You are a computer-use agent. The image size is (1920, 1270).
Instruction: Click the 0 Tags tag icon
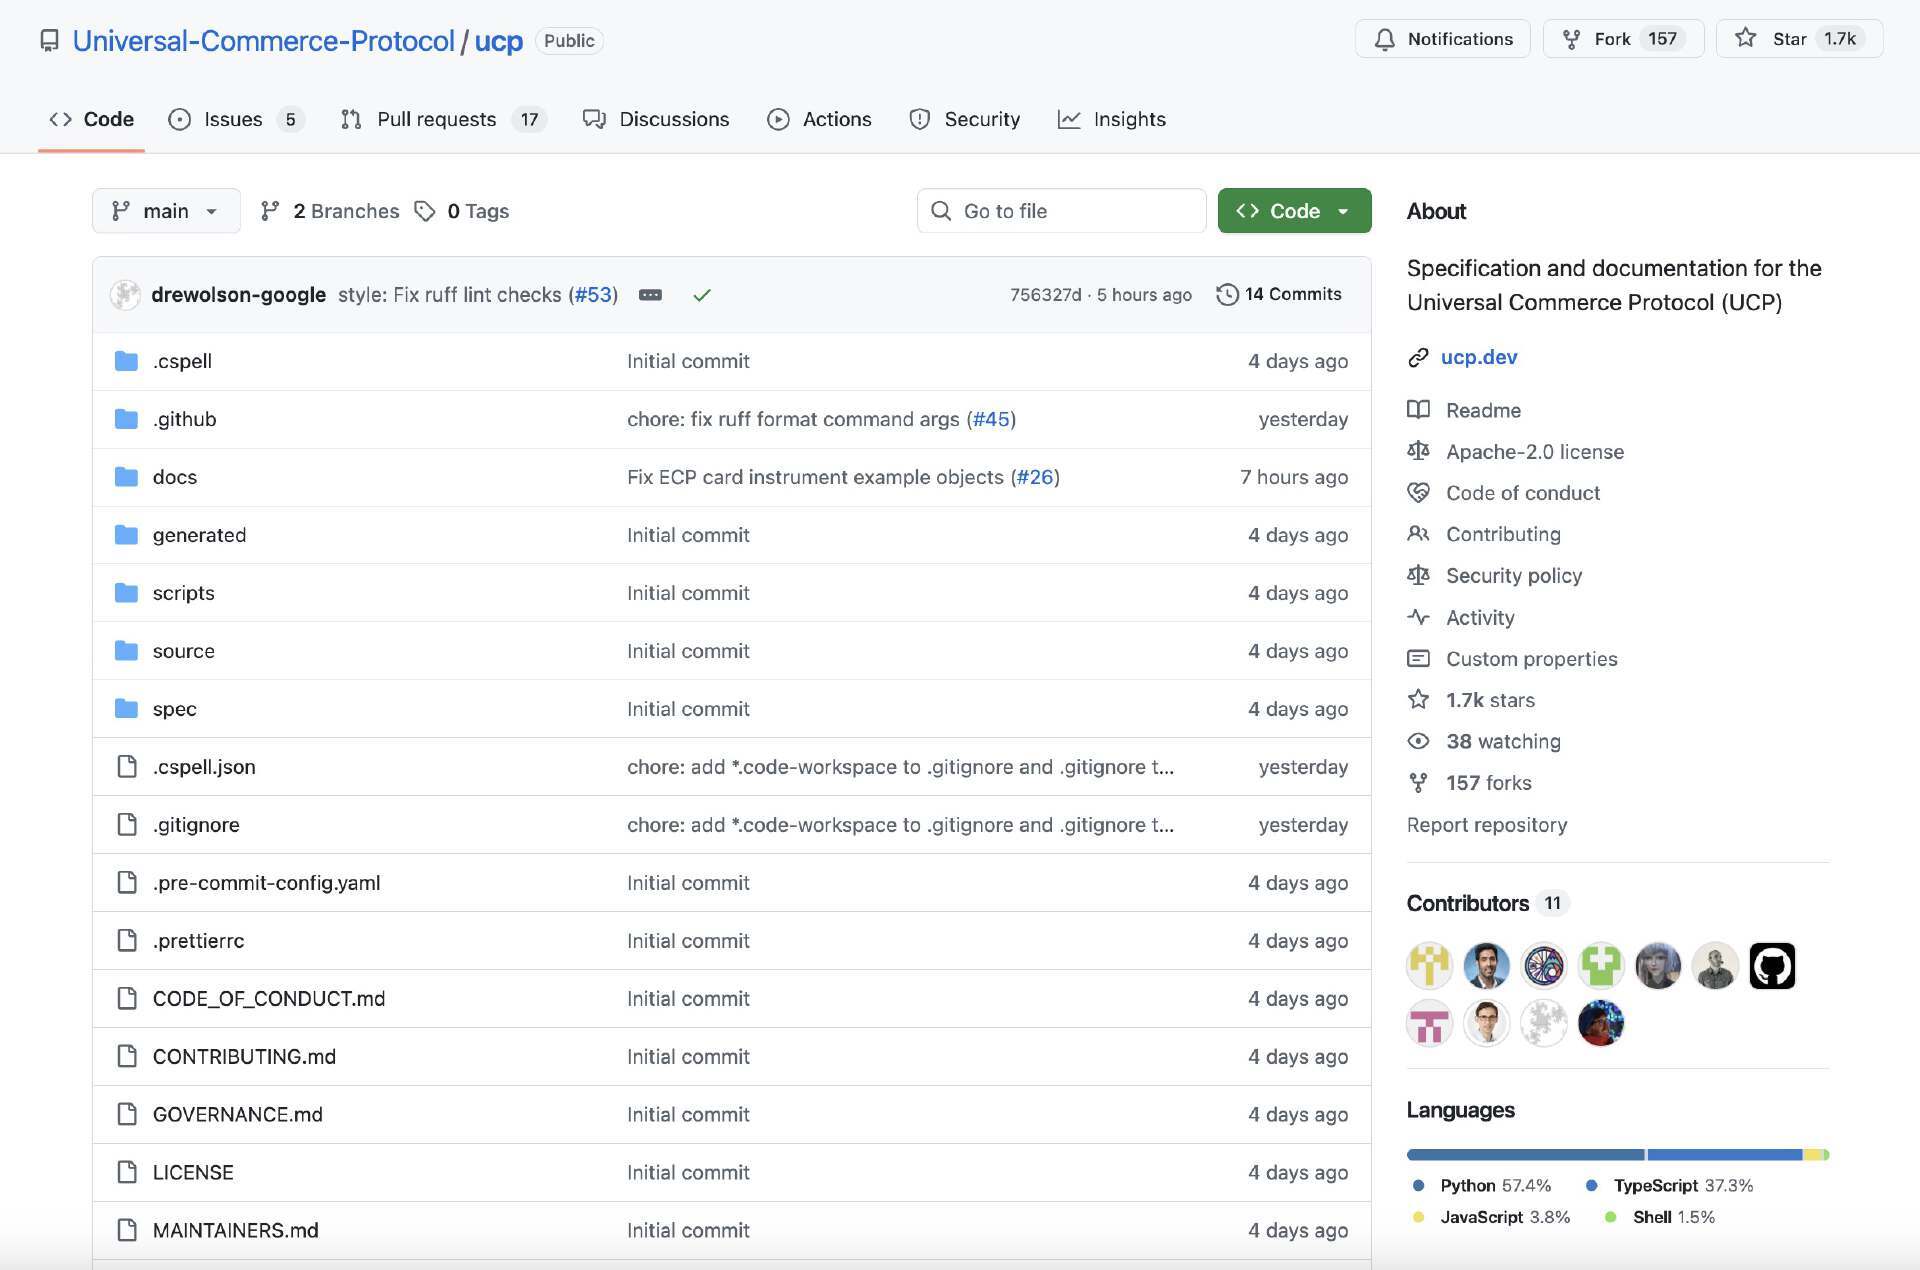pyautogui.click(x=425, y=211)
